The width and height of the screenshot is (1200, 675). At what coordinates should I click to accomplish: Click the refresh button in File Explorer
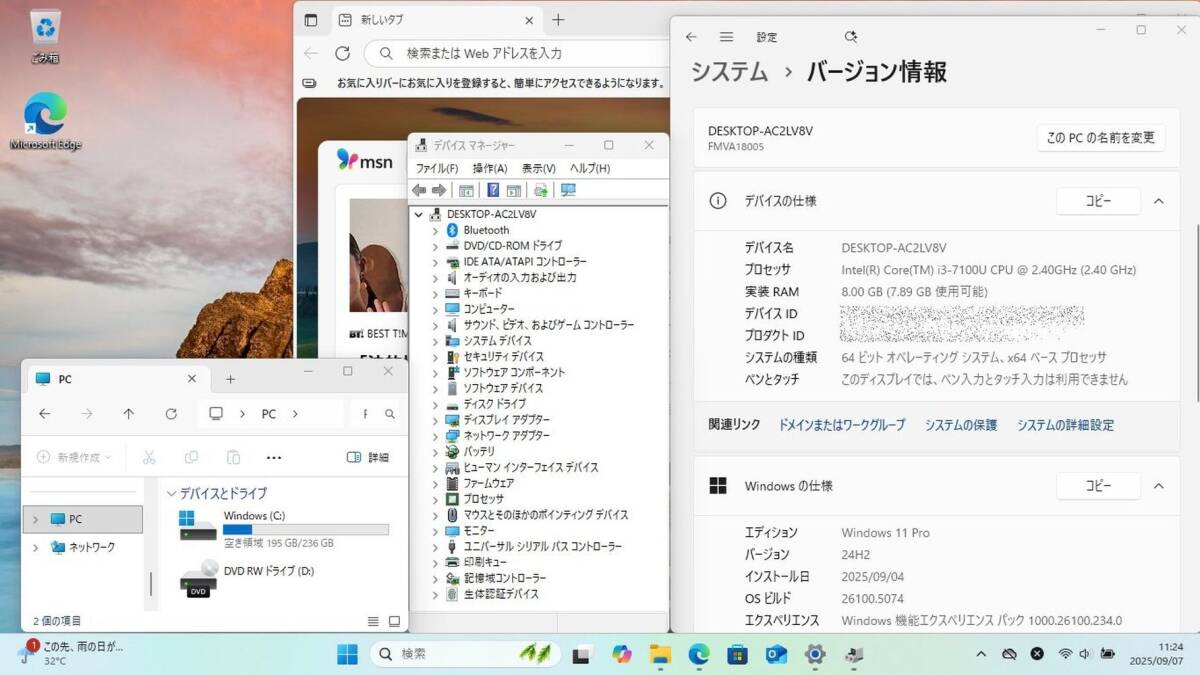(x=171, y=414)
